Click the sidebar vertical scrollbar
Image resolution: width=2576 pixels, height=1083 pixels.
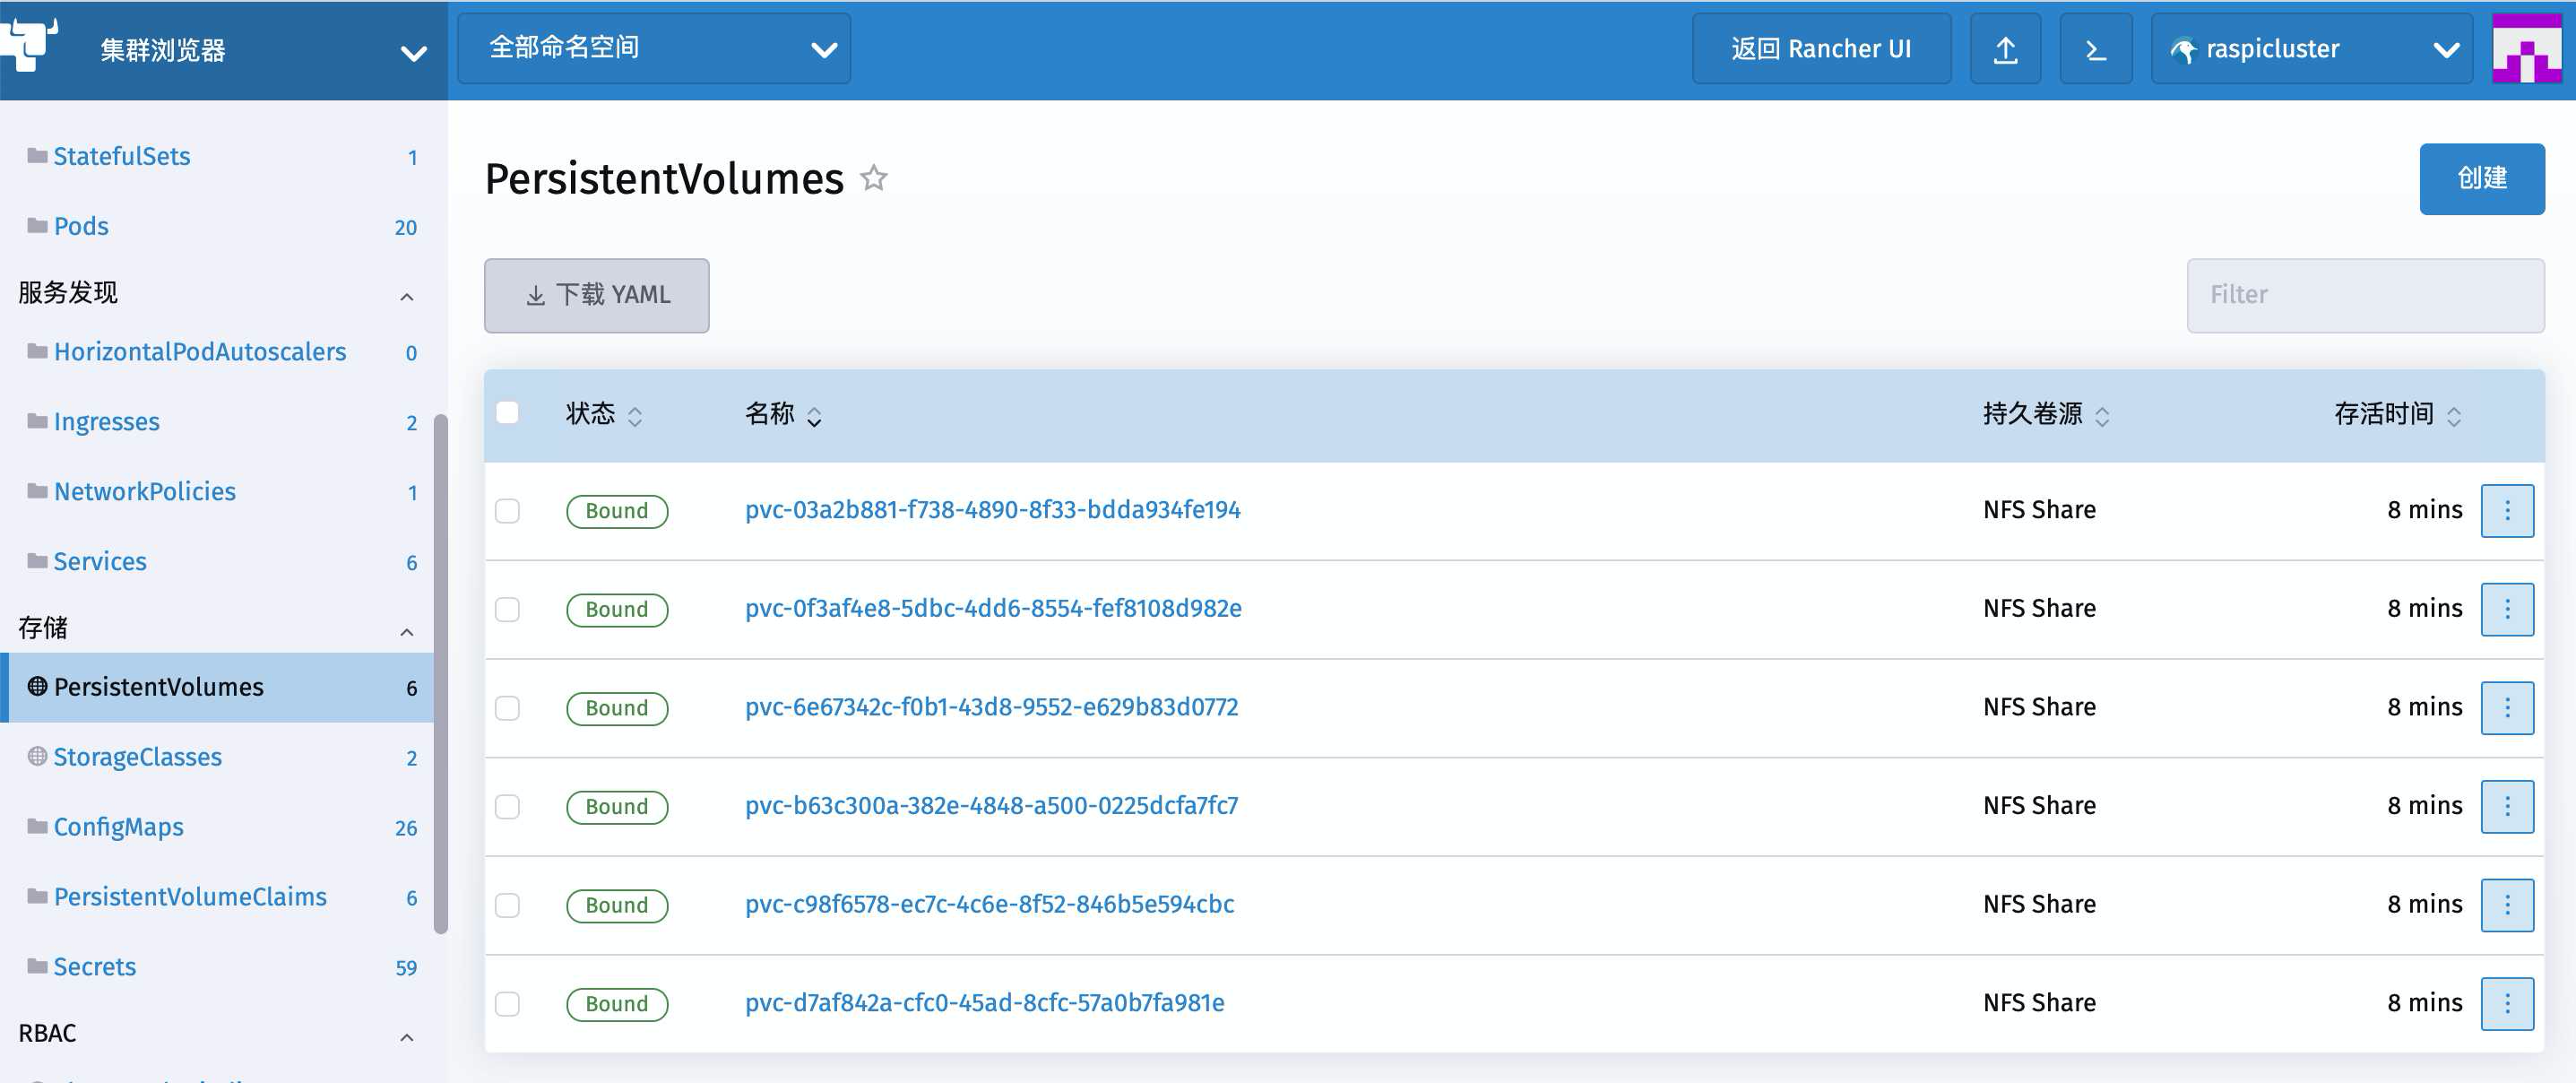click(440, 675)
